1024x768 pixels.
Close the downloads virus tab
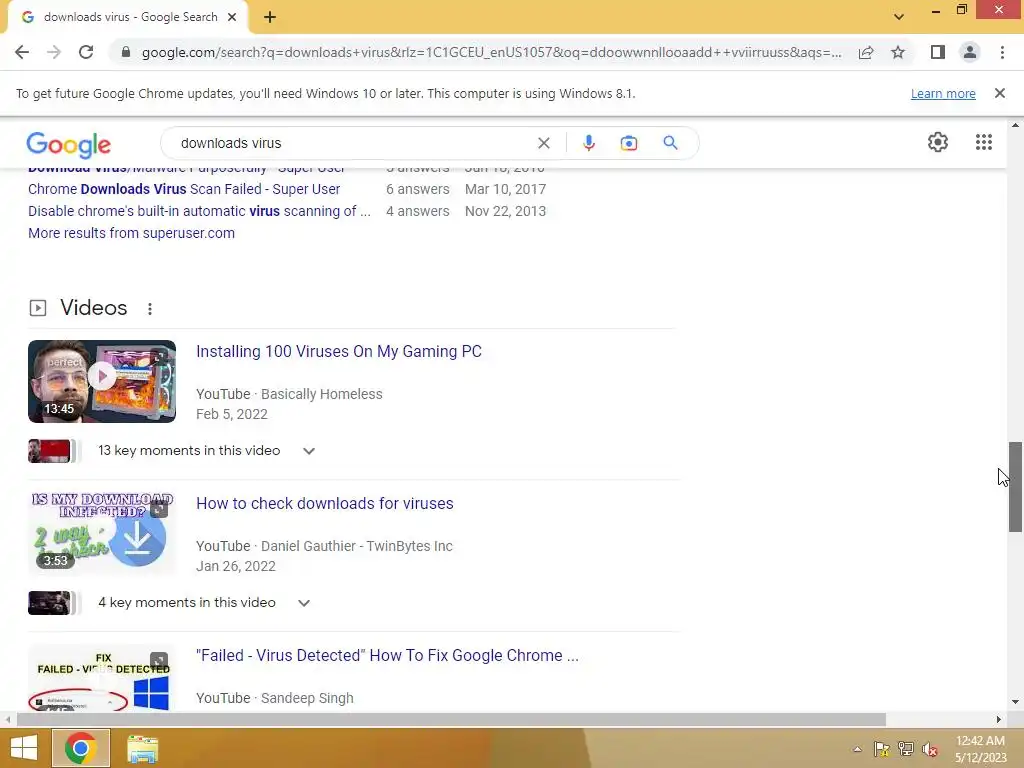click(232, 17)
